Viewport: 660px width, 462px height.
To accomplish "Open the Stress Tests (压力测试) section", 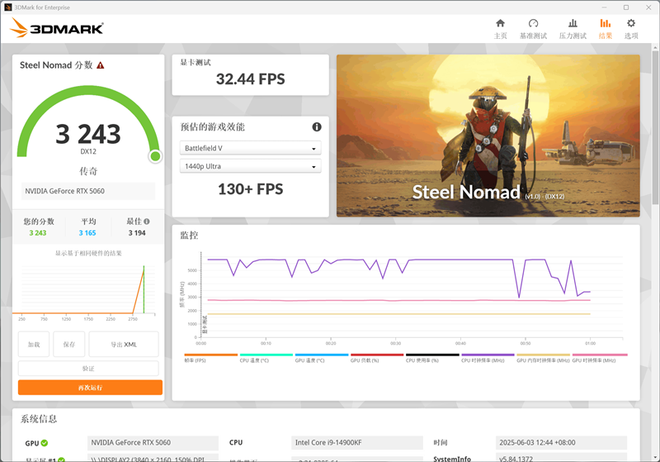I will point(571,27).
